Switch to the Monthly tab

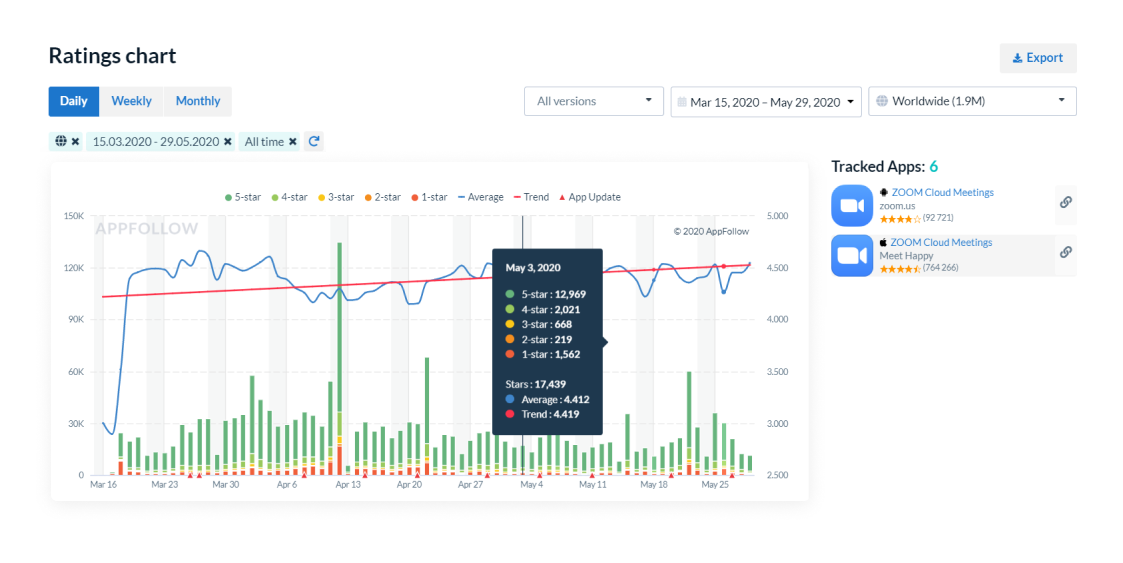point(198,101)
